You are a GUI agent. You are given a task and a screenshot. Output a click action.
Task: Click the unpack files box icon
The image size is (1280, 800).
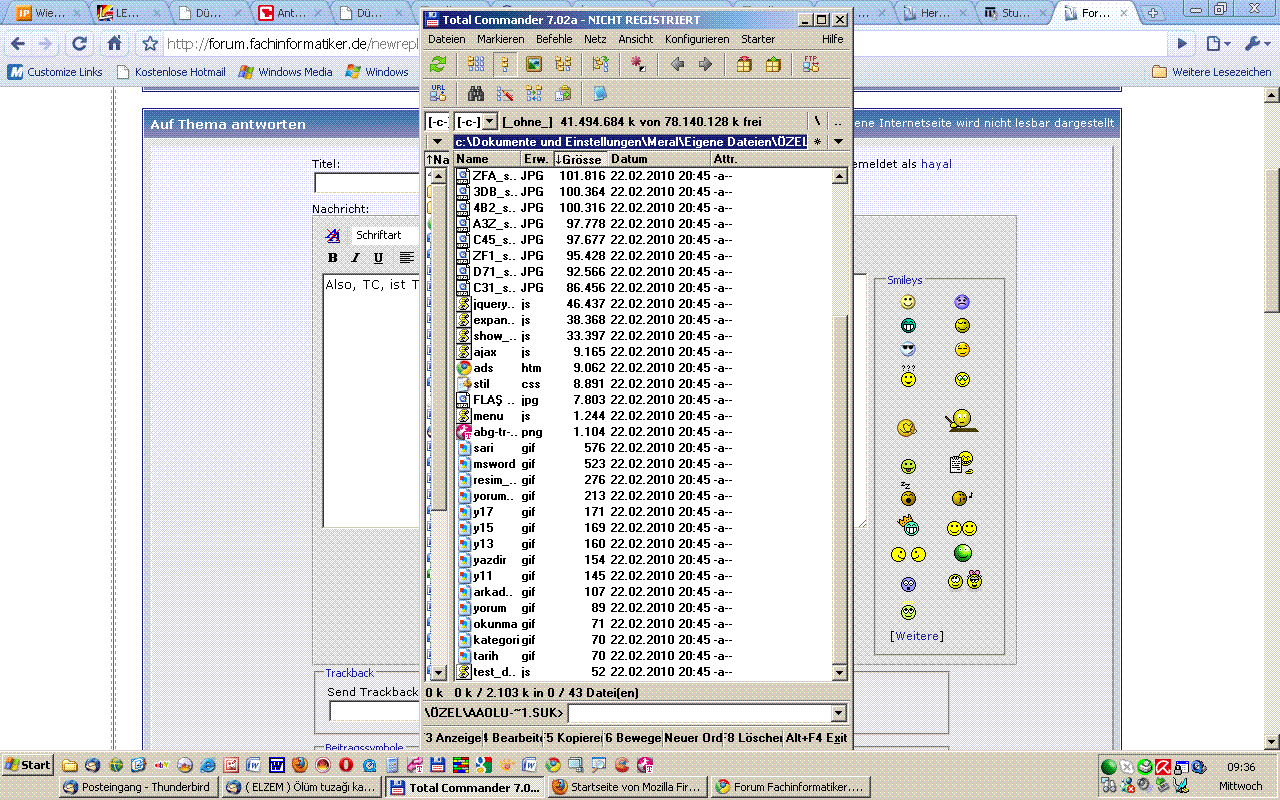(x=773, y=64)
